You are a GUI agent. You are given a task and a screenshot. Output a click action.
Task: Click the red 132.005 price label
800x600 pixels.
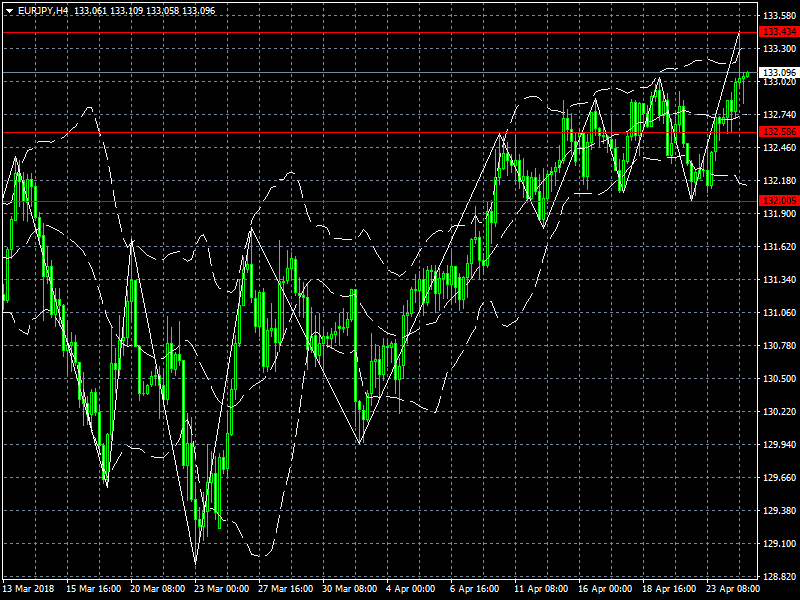[778, 201]
